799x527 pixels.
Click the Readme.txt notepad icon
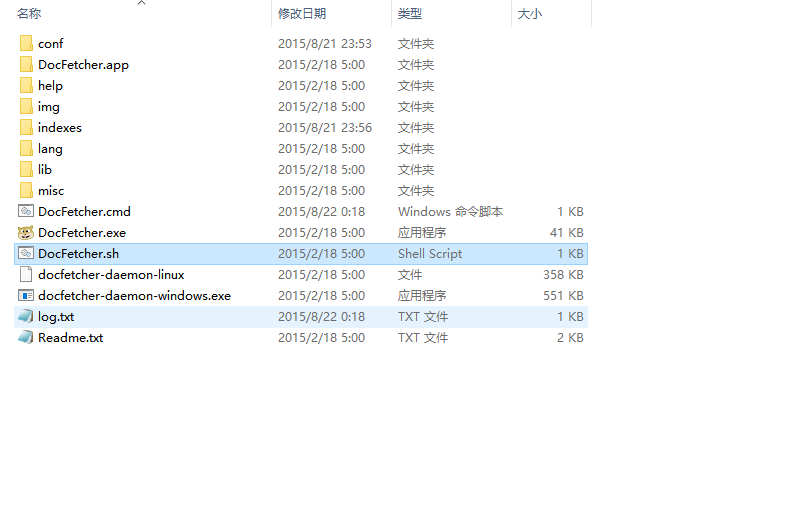click(x=26, y=337)
